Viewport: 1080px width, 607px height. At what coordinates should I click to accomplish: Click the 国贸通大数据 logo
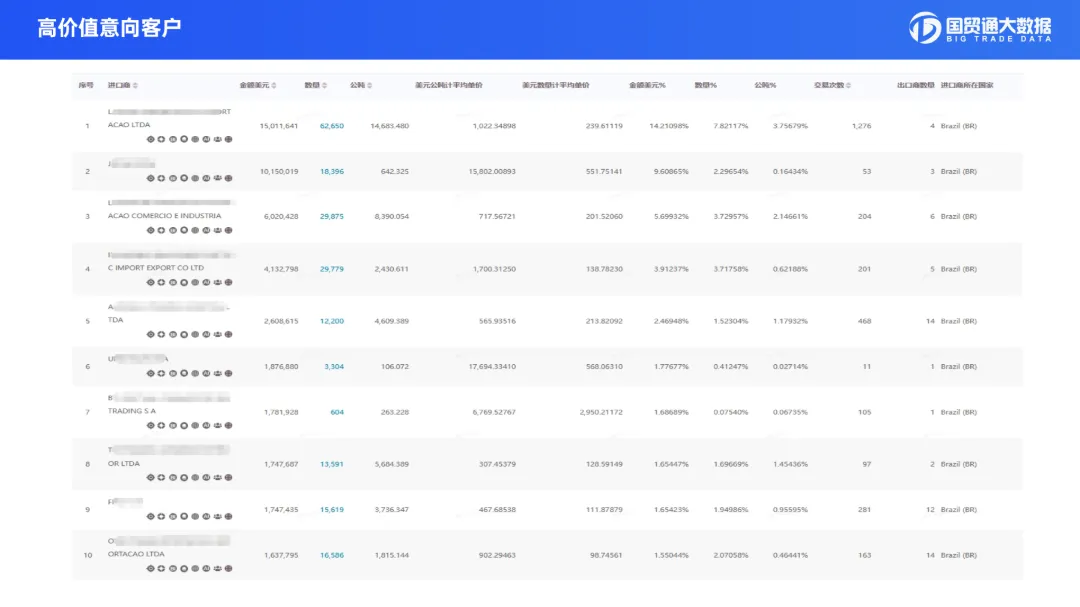pyautogui.click(x=980, y=28)
